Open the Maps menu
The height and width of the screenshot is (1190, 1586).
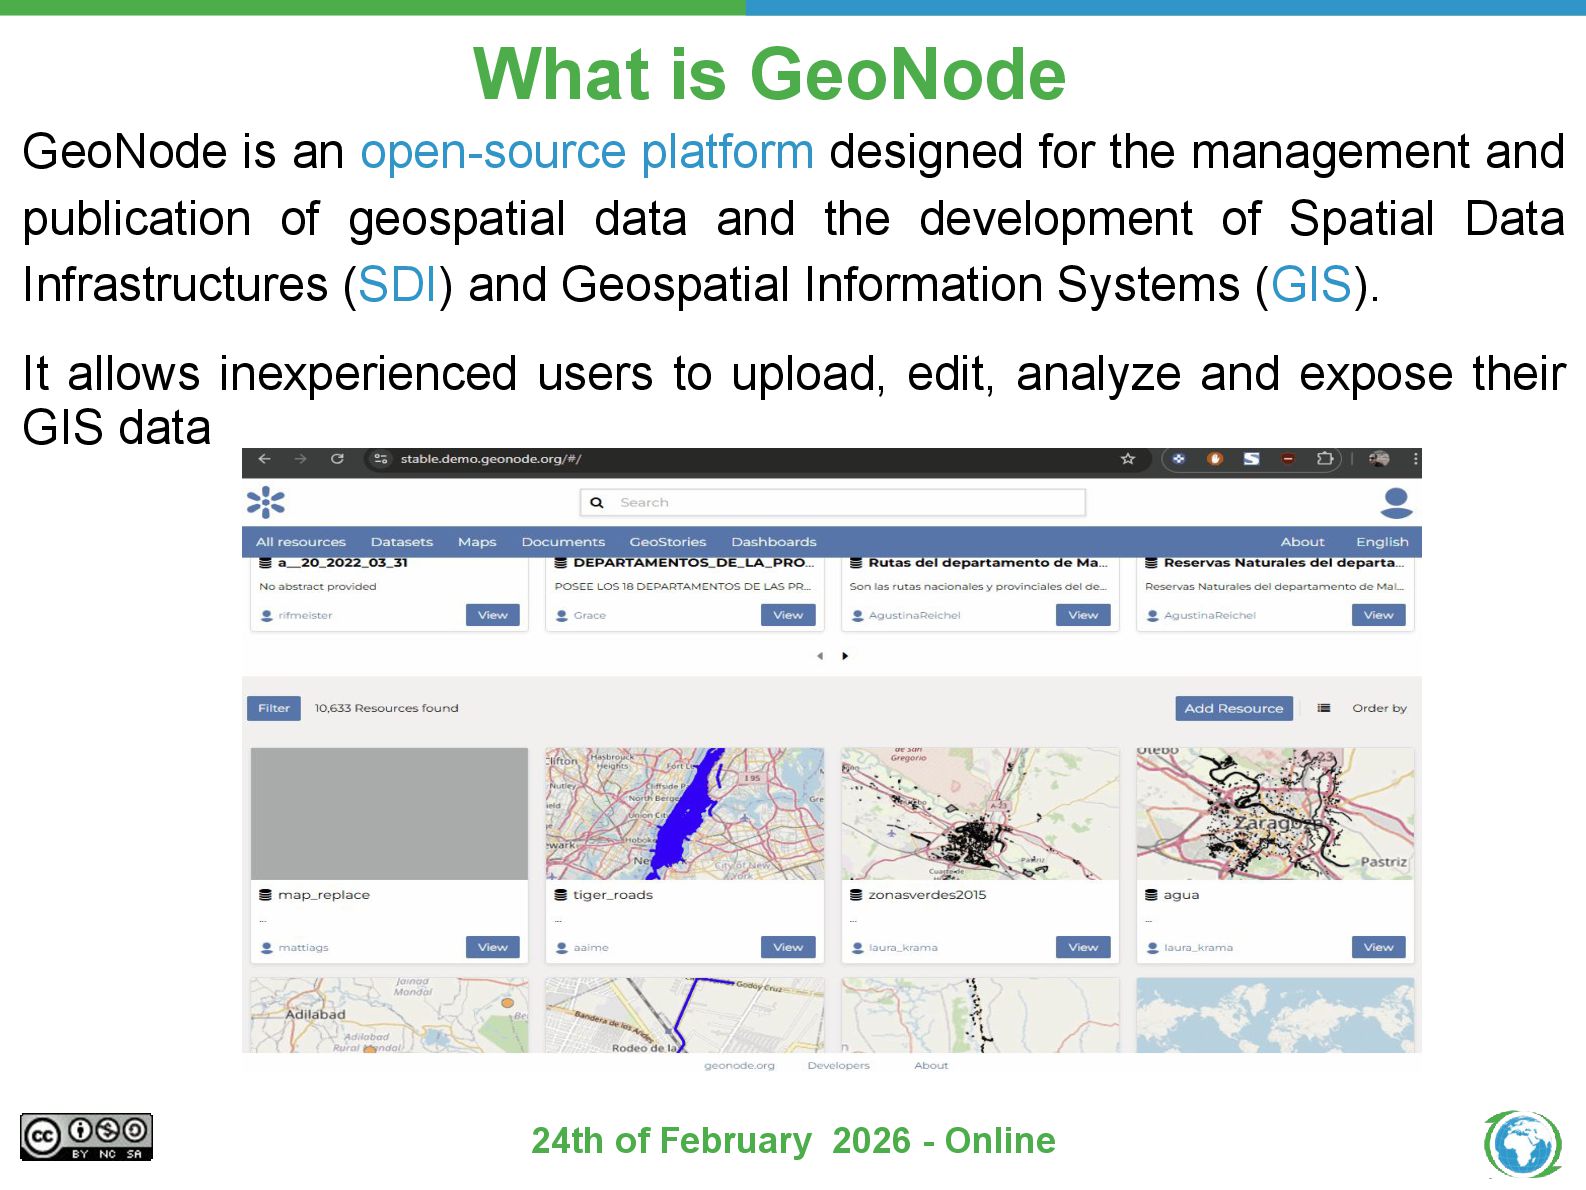point(477,542)
